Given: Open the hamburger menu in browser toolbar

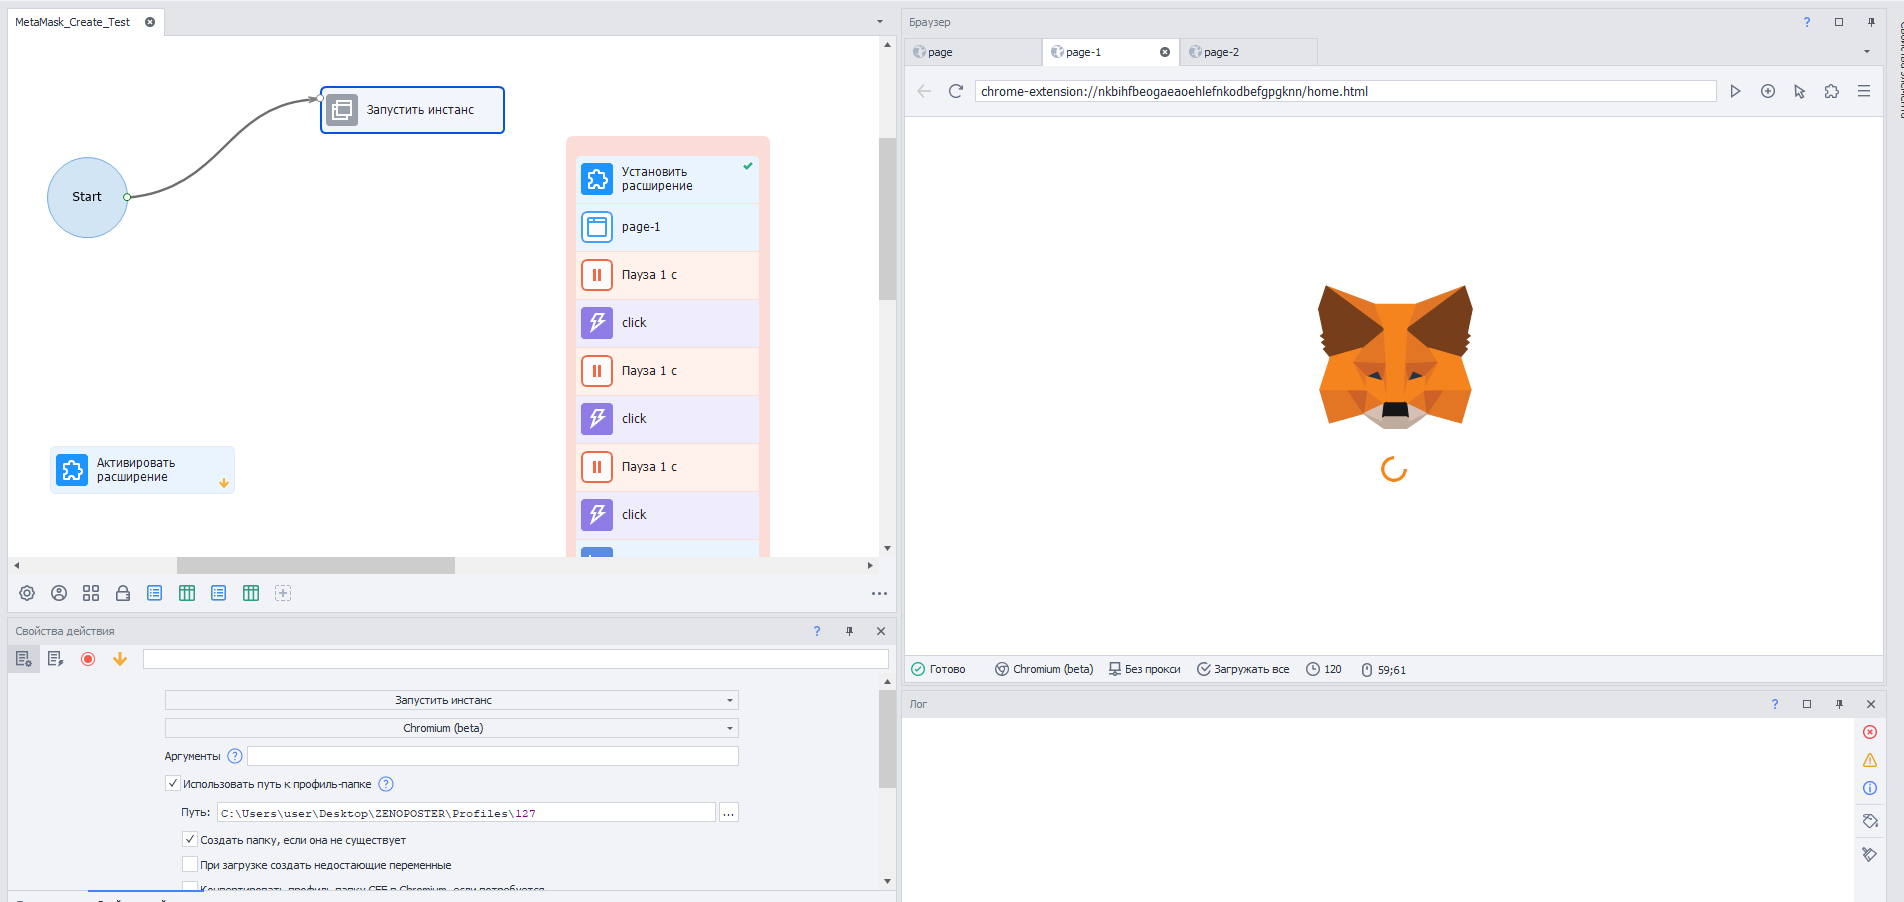Looking at the screenshot, I should click(x=1864, y=91).
